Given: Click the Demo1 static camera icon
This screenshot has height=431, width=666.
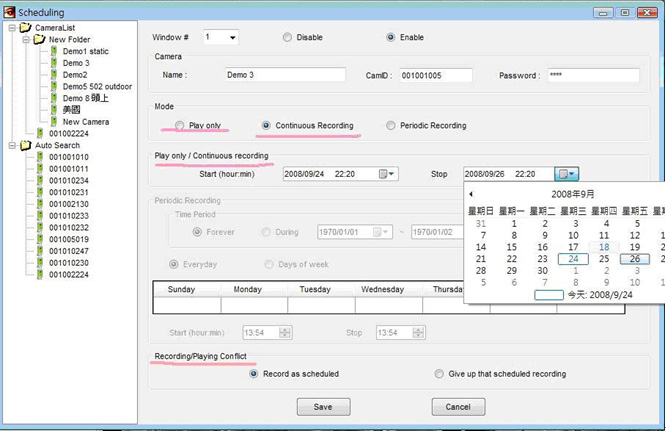Looking at the screenshot, I should 54,51.
